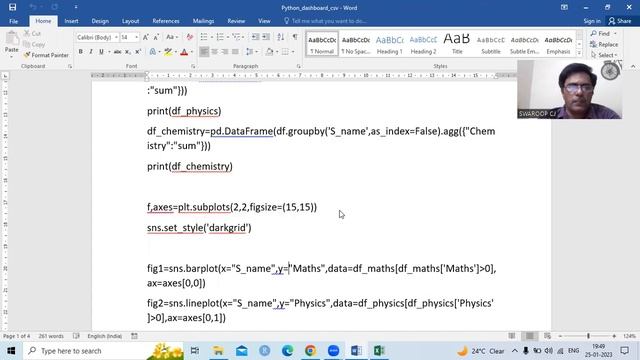Clear all formatting
640x360 pixels.
pos(189,37)
